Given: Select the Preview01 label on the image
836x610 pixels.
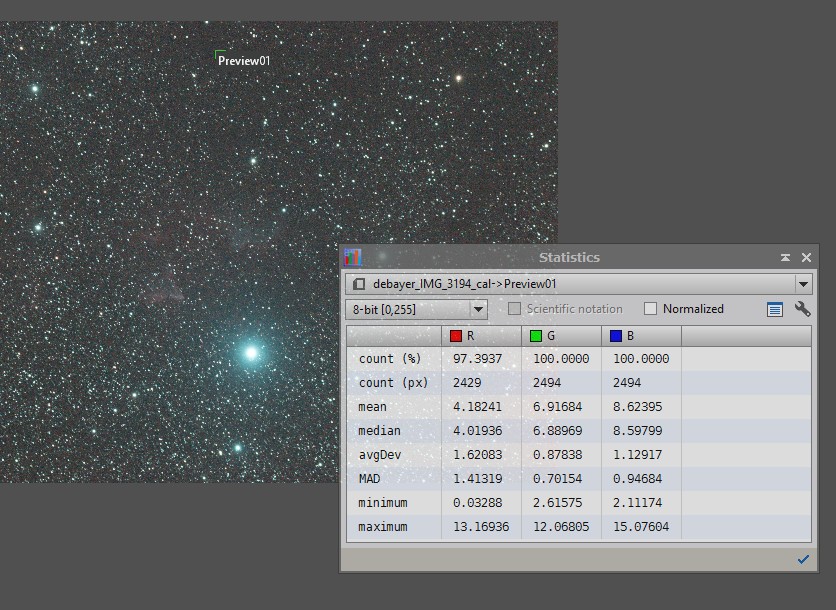Looking at the screenshot, I should (244, 61).
